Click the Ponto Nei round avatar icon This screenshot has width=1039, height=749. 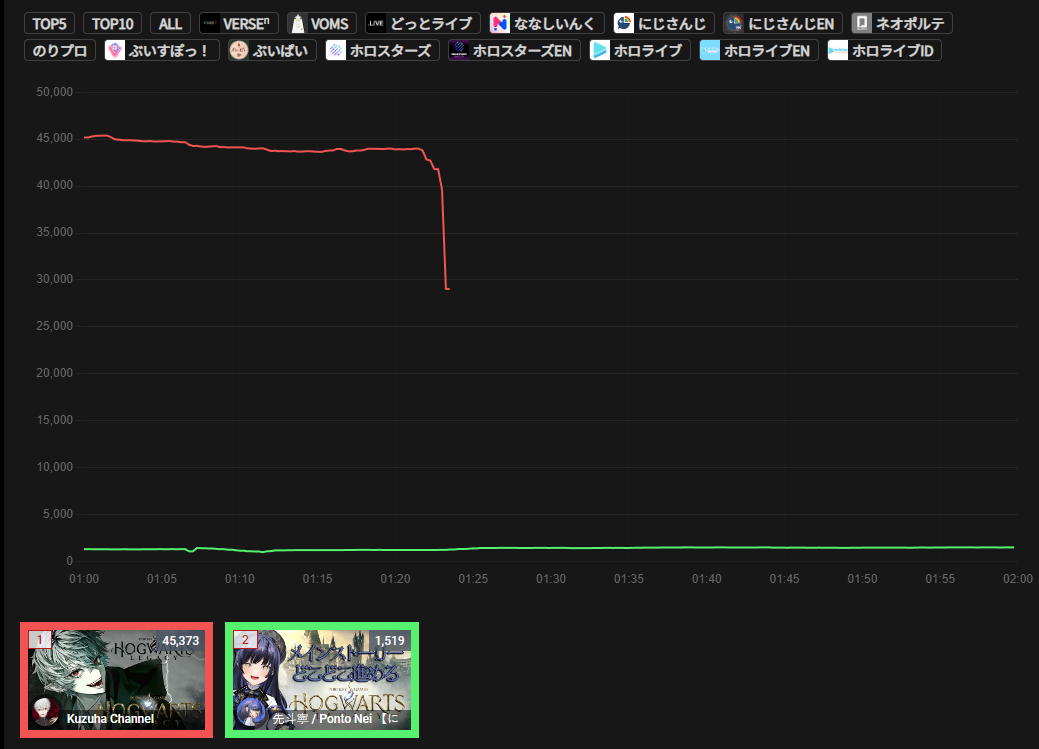pos(250,713)
